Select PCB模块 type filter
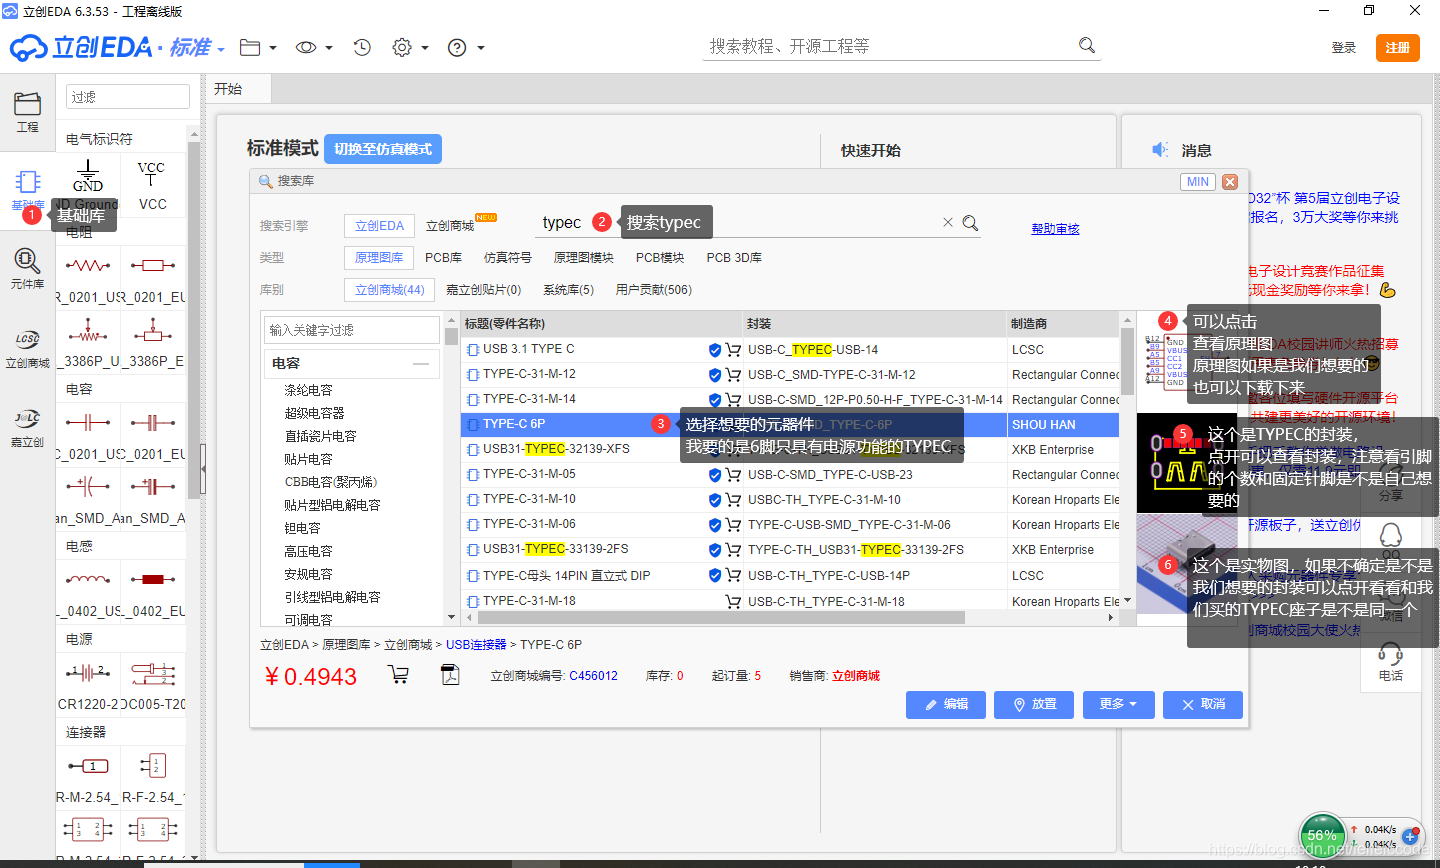 (x=660, y=258)
